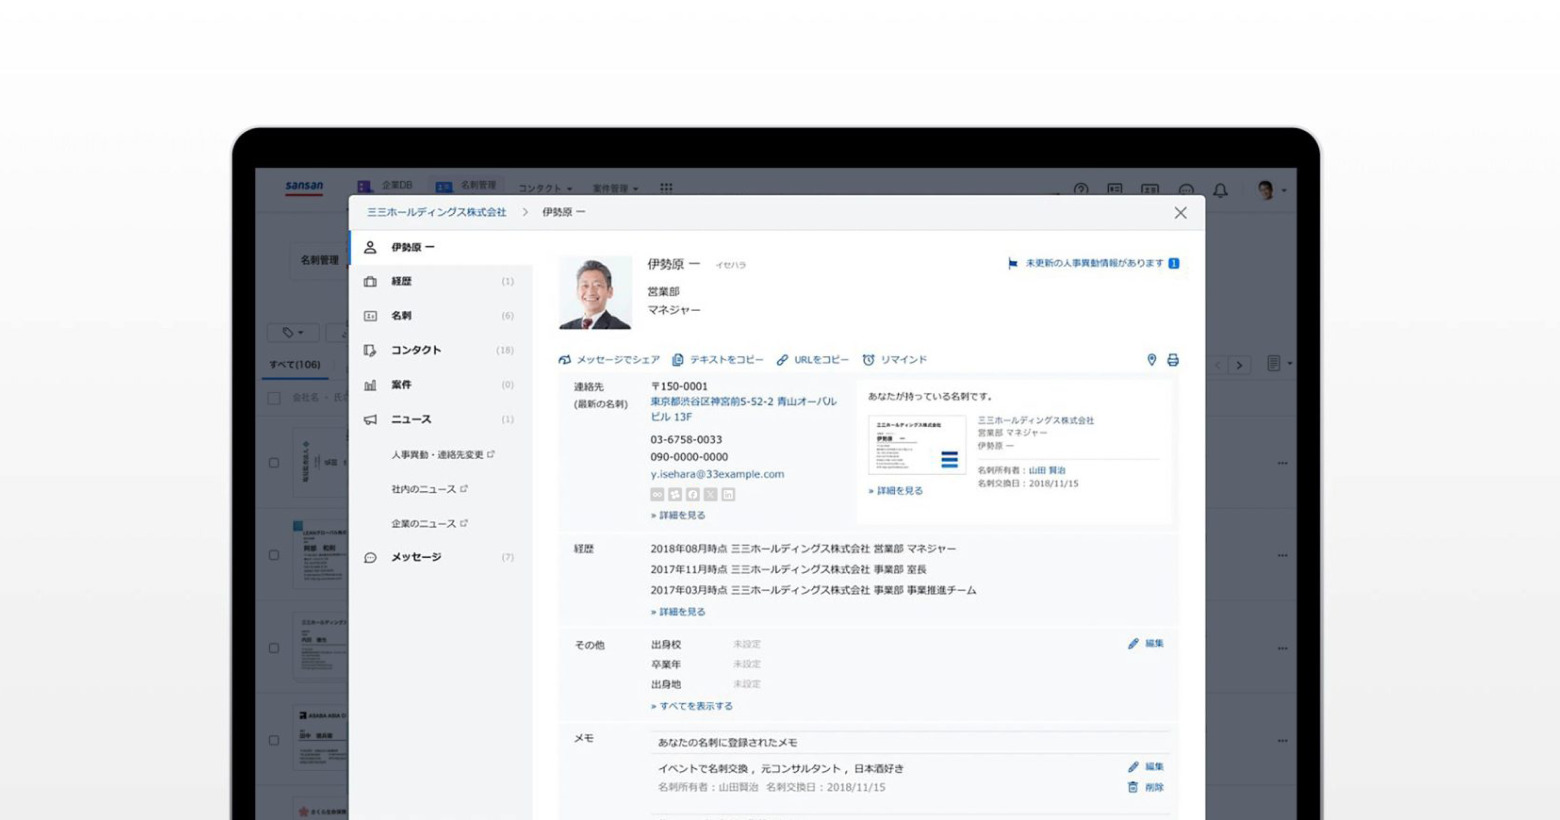Click the Facebook icon under the email
This screenshot has height=820, width=1560.
[x=693, y=495]
